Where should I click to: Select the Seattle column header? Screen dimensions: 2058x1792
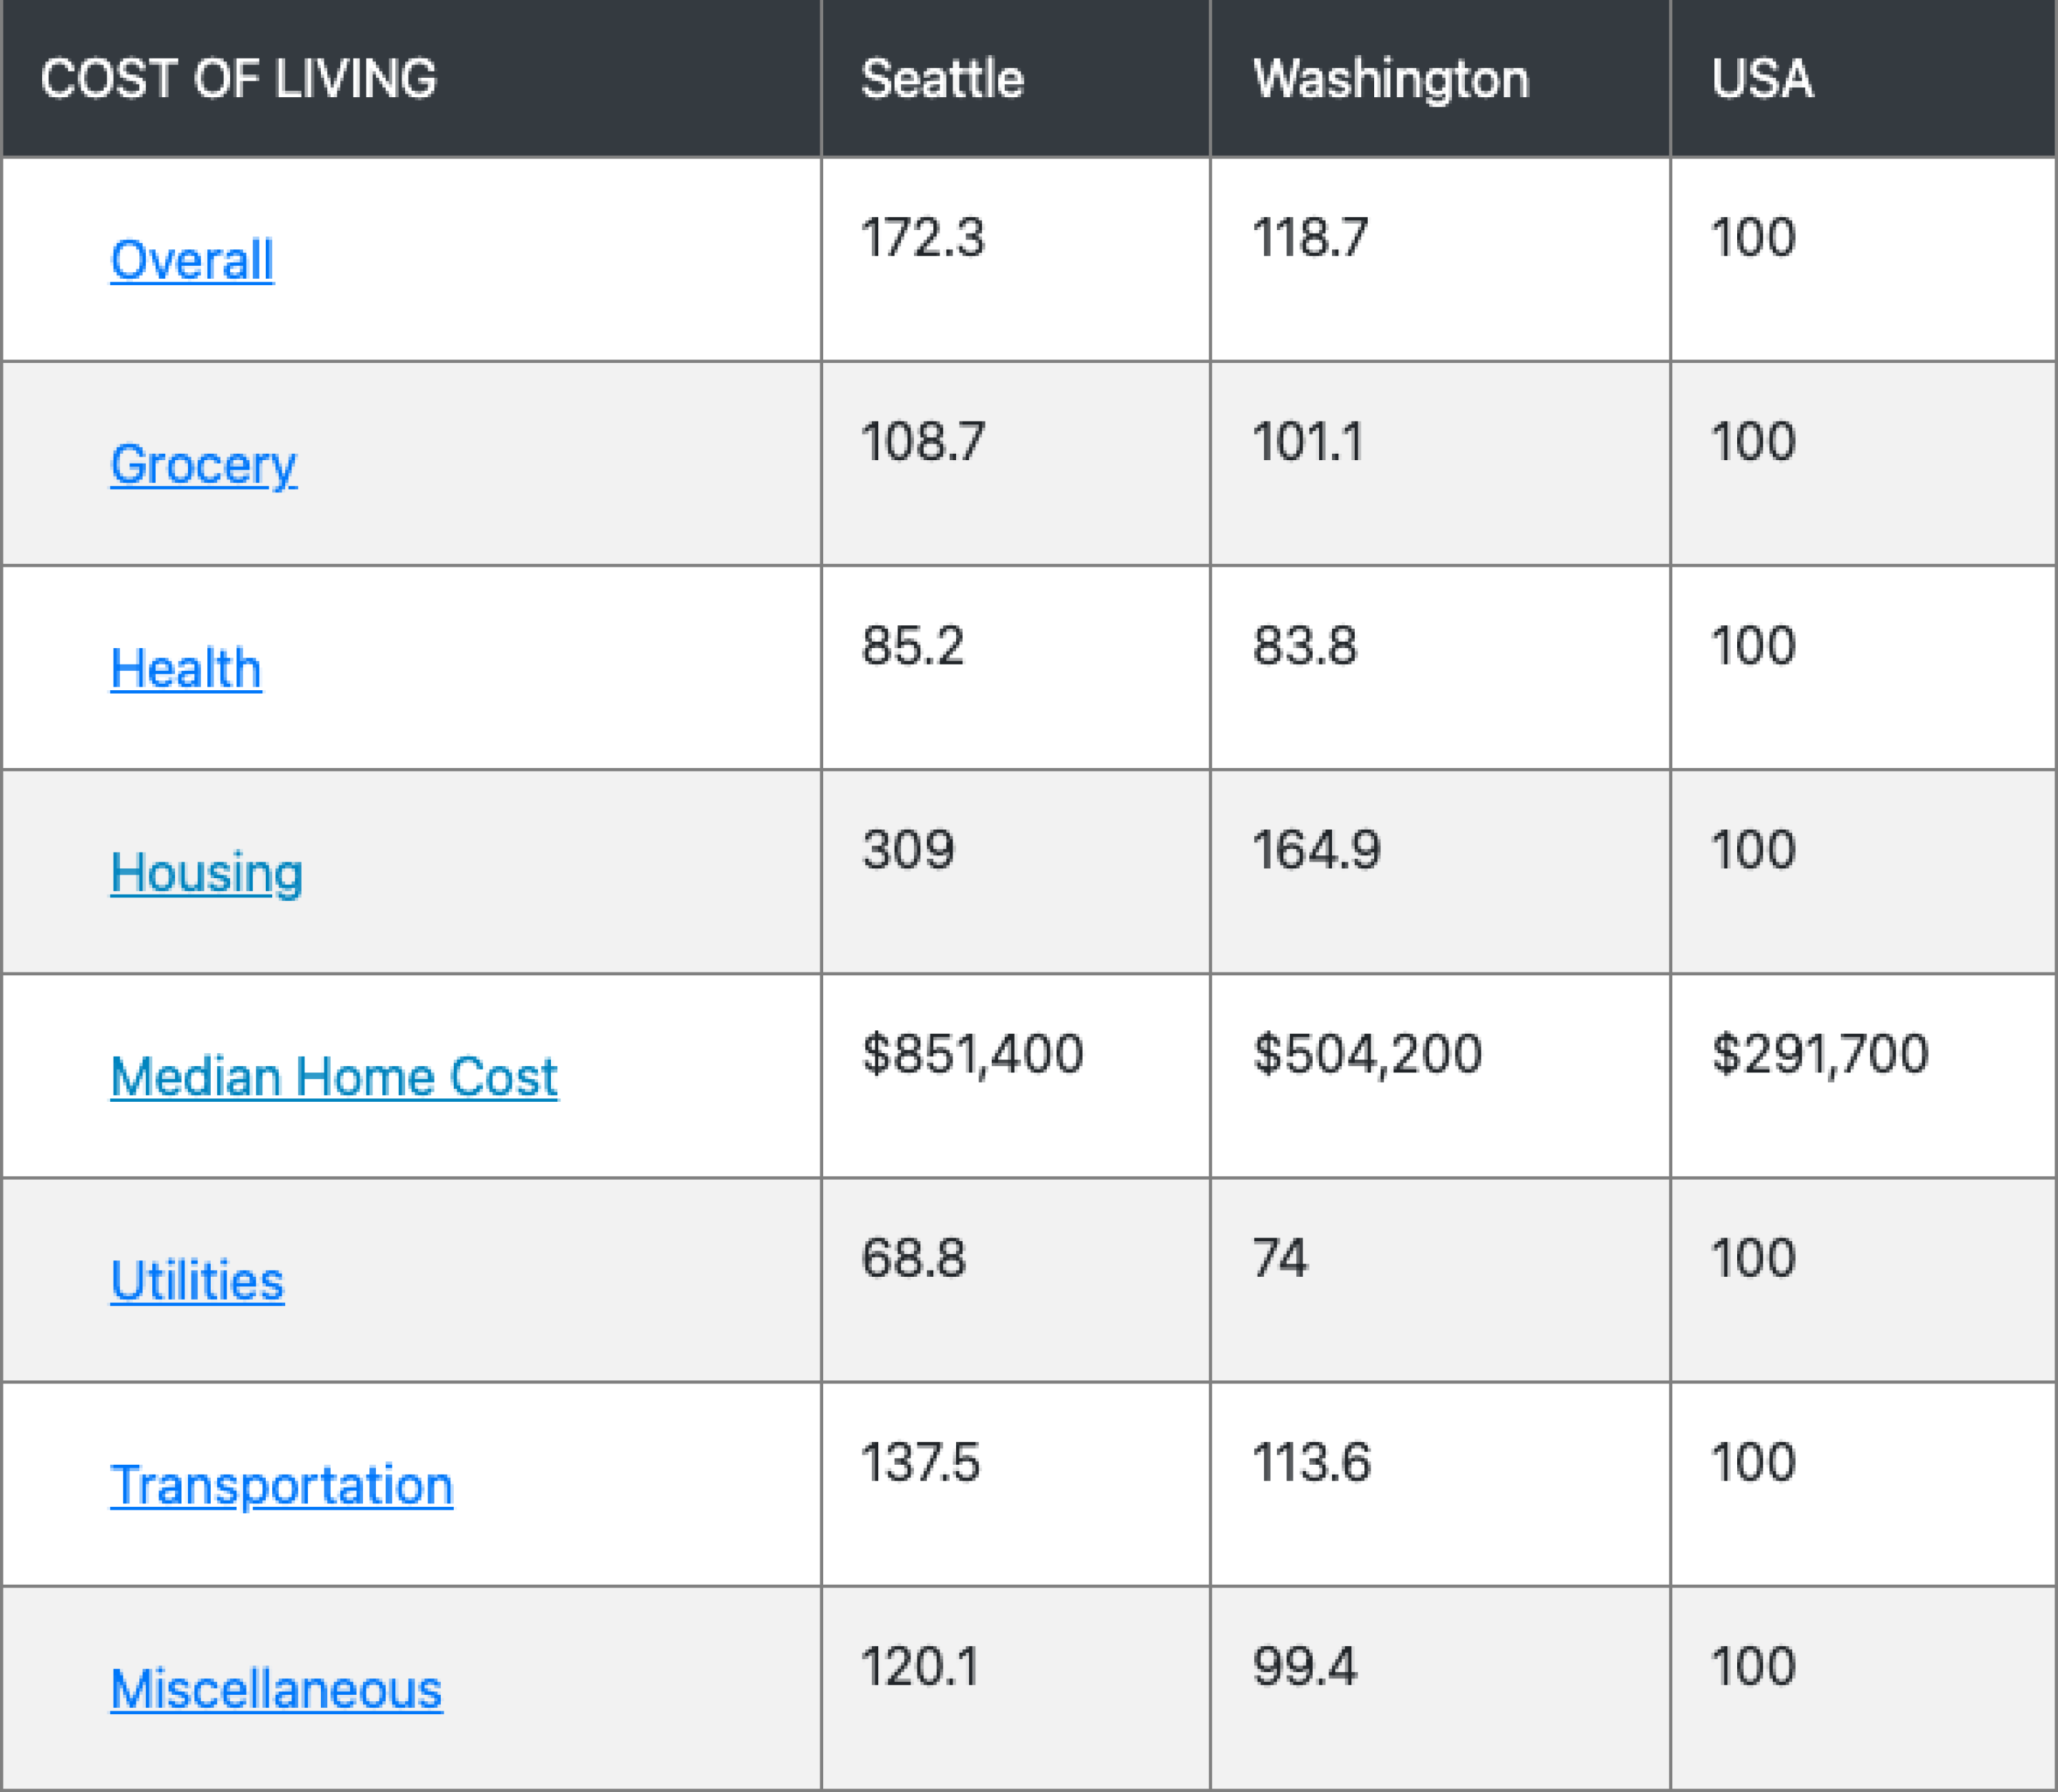[x=942, y=78]
